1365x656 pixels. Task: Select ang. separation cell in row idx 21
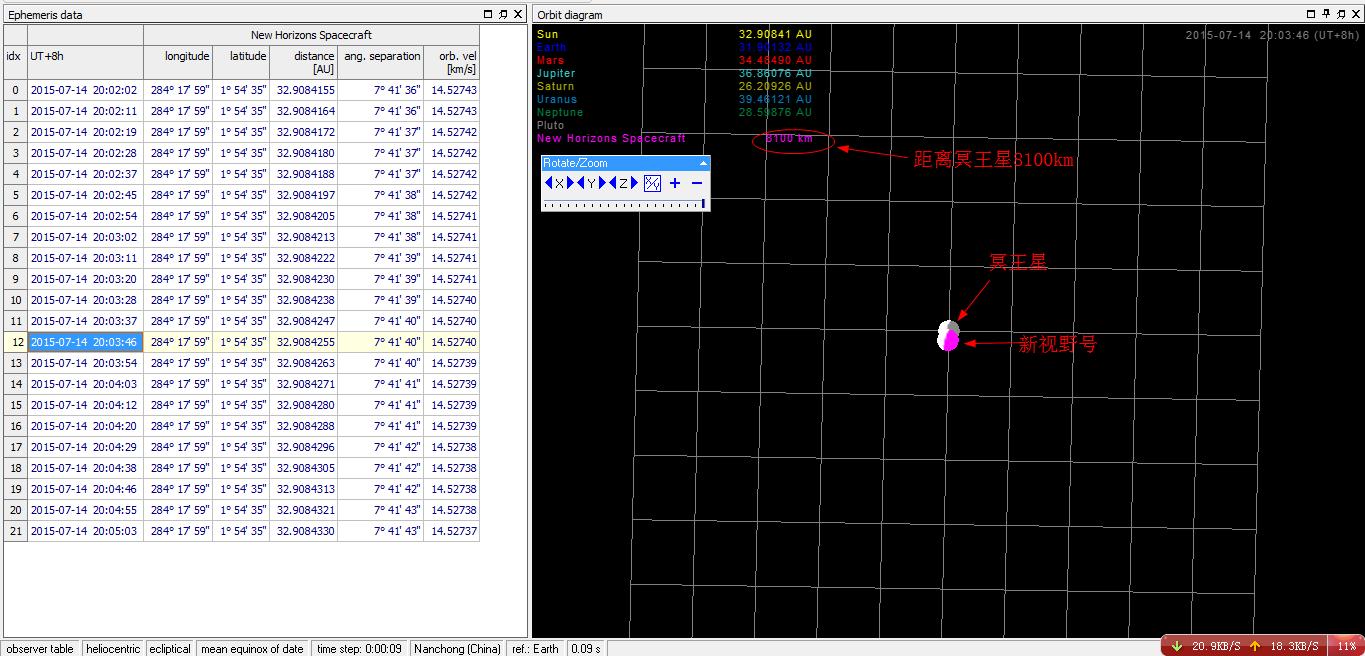(x=381, y=531)
